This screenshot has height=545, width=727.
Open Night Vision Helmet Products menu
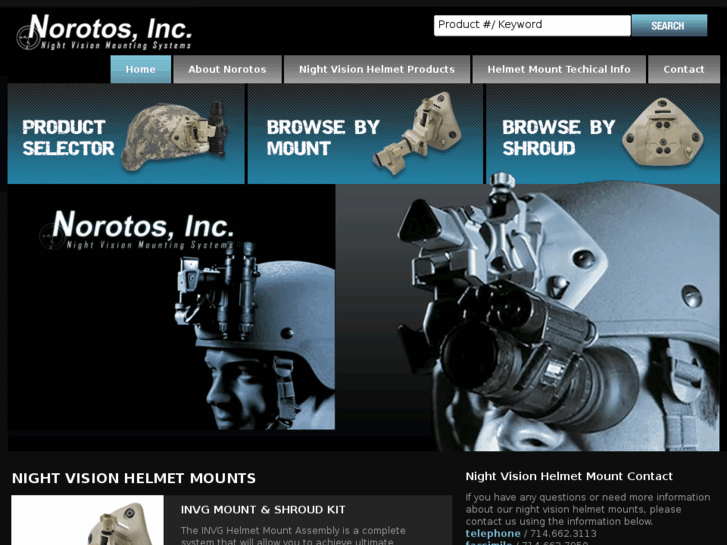[x=377, y=69]
